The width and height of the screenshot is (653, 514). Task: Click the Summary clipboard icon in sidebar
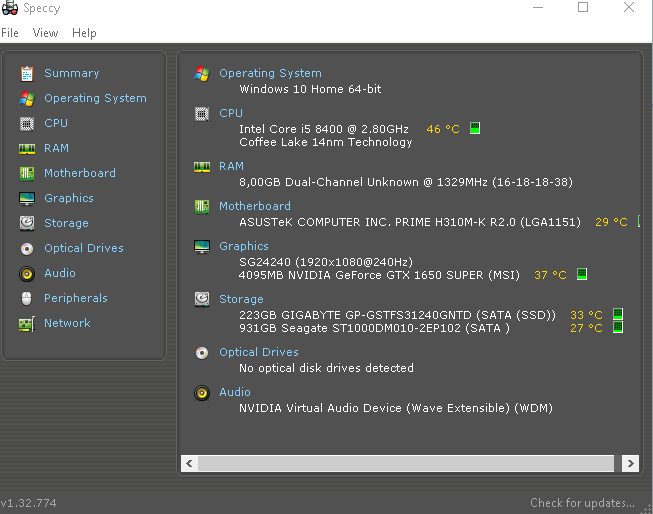(27, 73)
